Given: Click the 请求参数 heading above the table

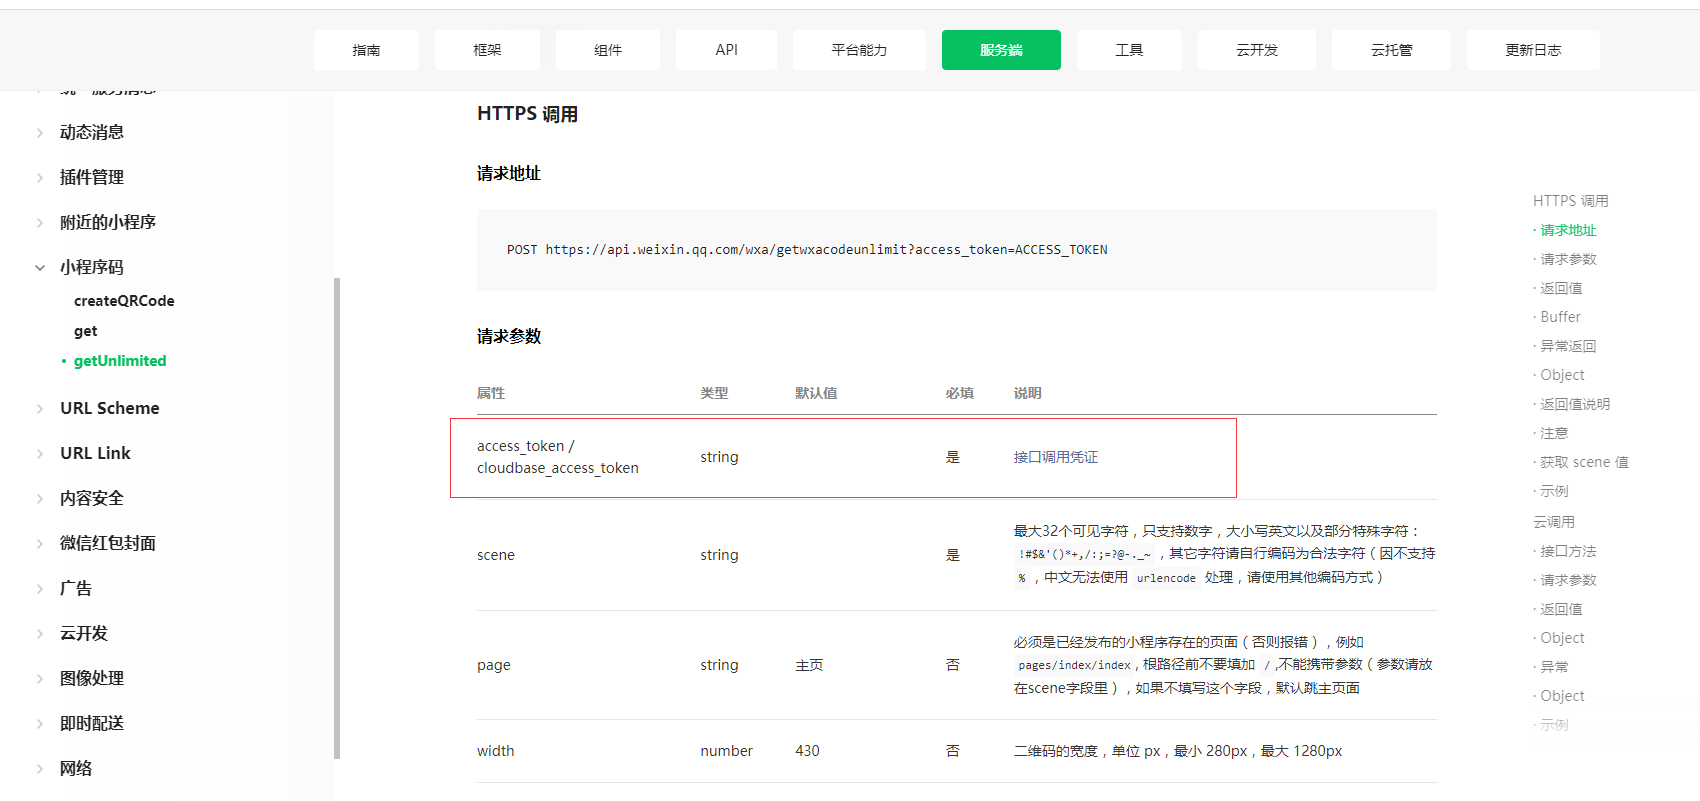Looking at the screenshot, I should coord(509,336).
